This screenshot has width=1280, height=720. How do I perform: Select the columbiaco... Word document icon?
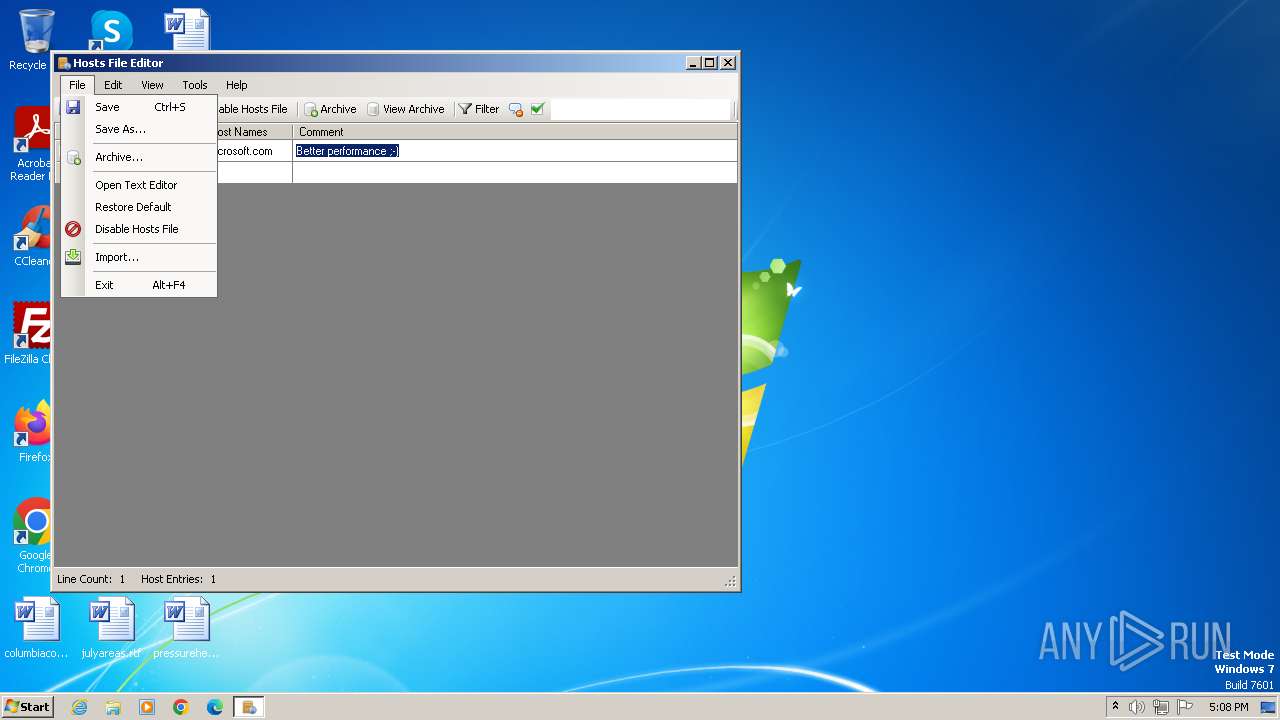click(x=36, y=628)
